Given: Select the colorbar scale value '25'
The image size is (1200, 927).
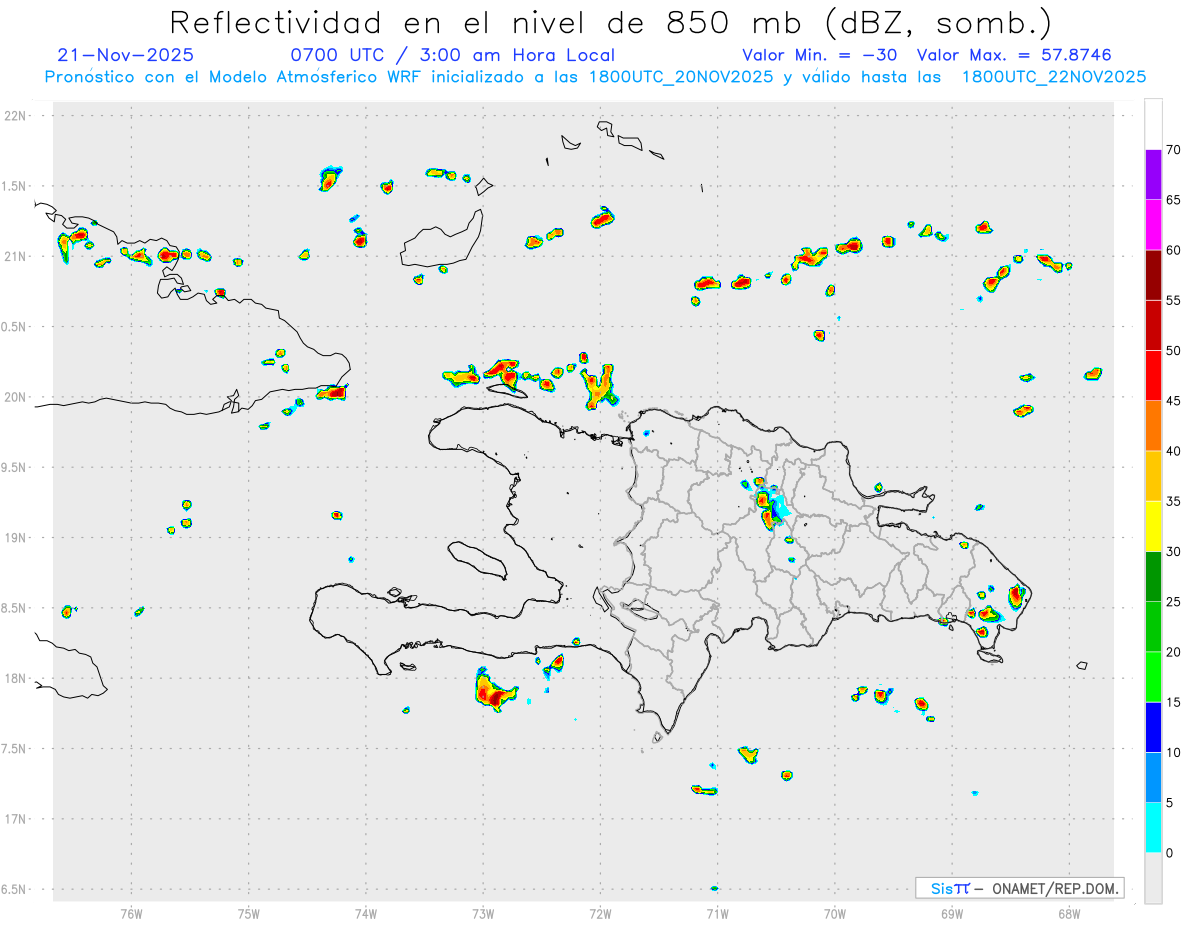Looking at the screenshot, I should pyautogui.click(x=1174, y=602).
